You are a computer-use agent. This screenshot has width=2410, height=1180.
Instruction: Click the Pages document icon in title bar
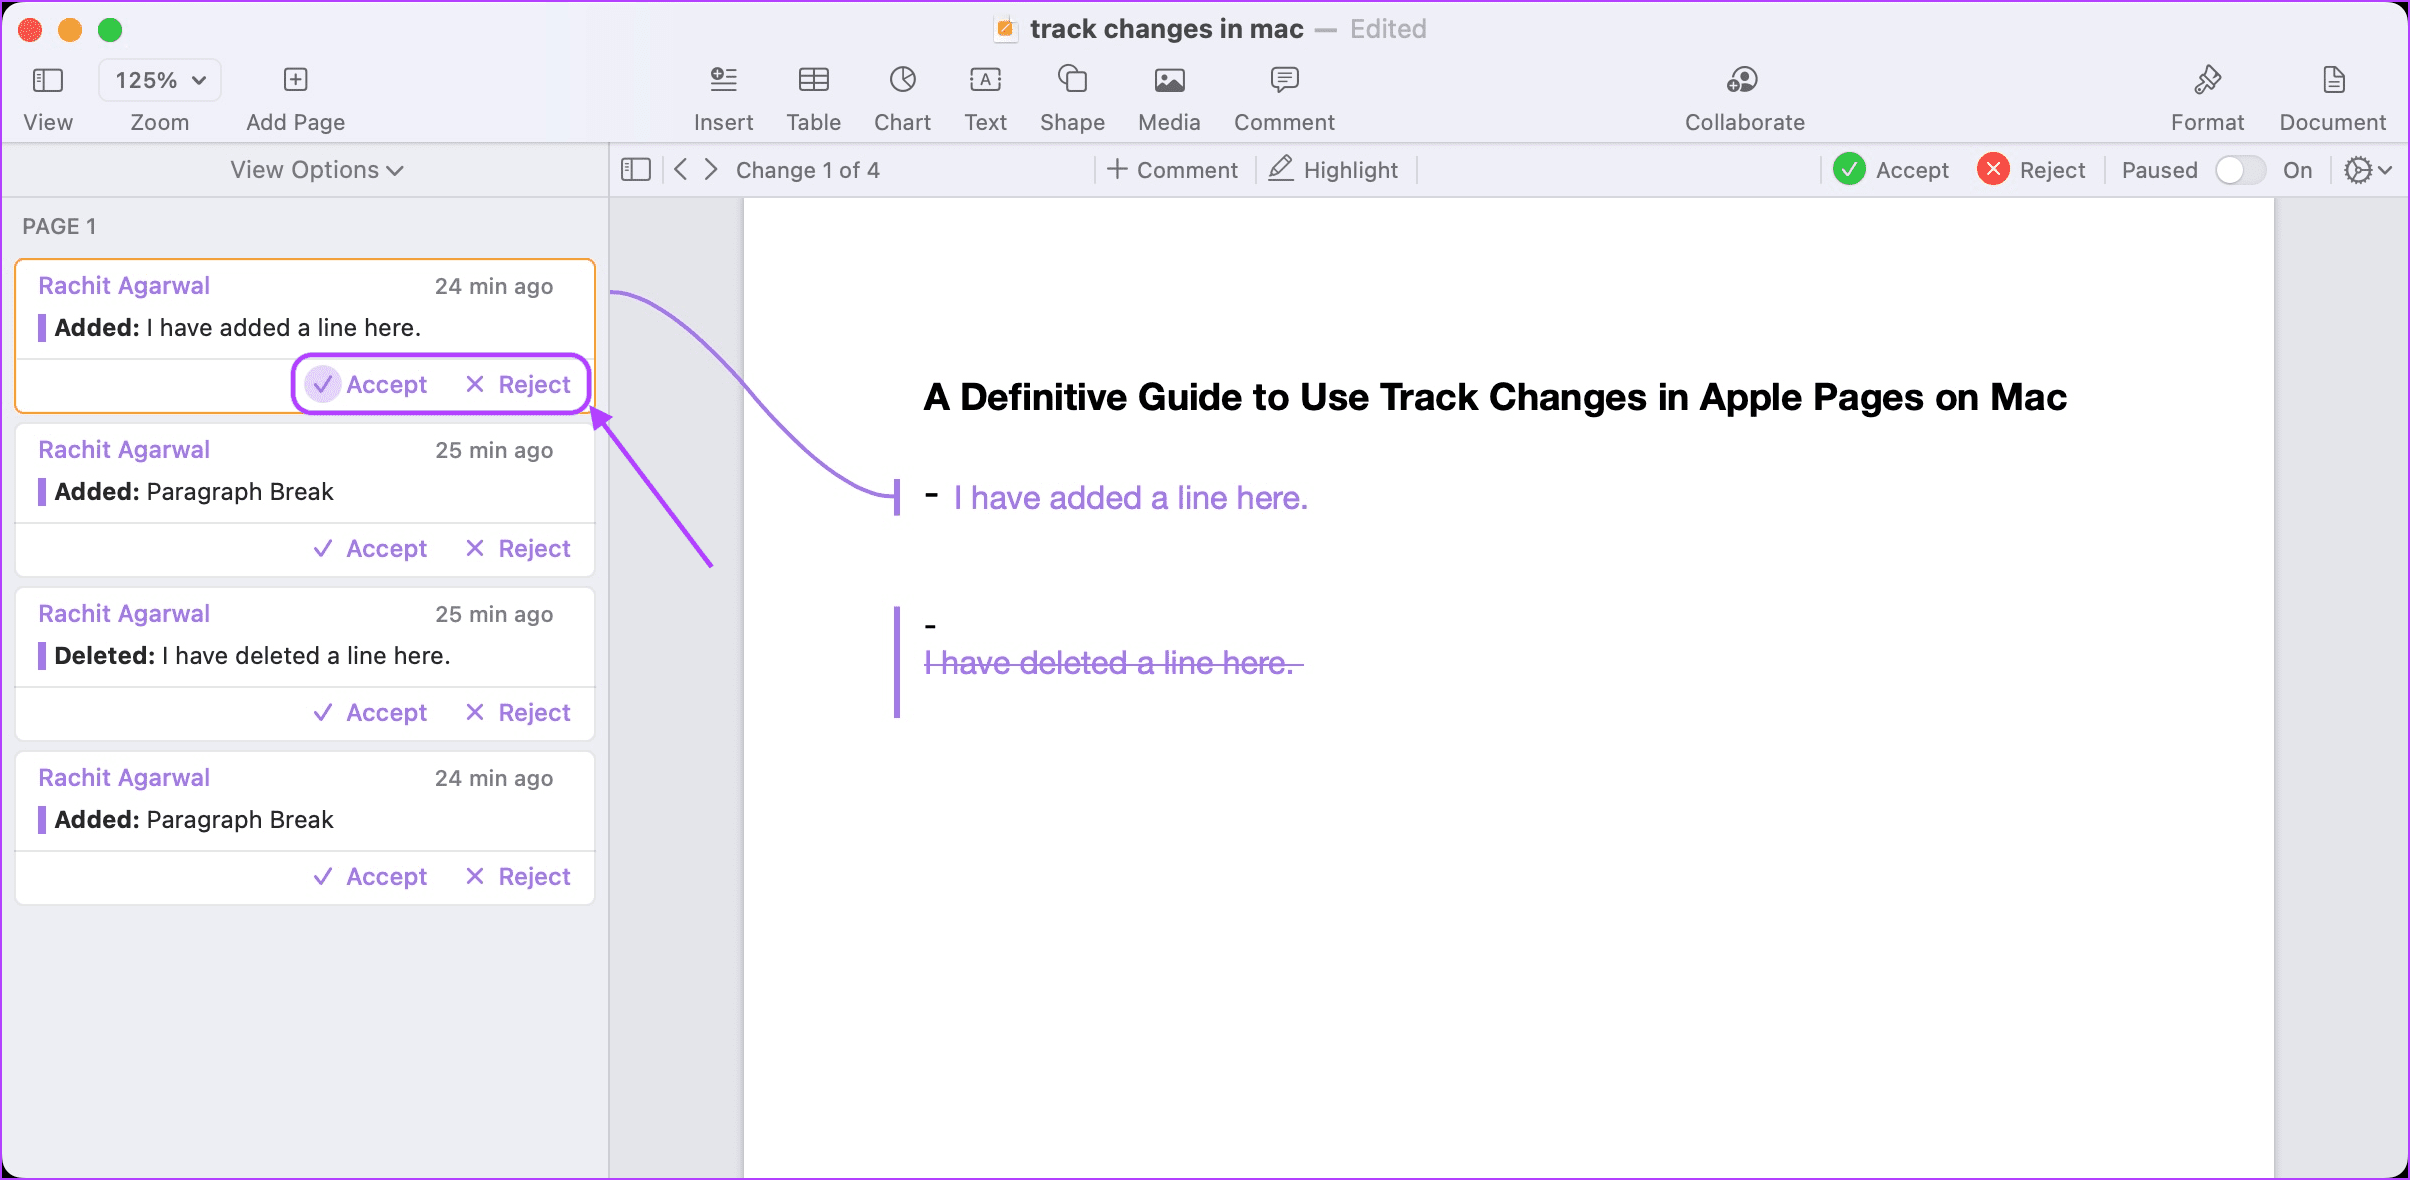pyautogui.click(x=1006, y=29)
